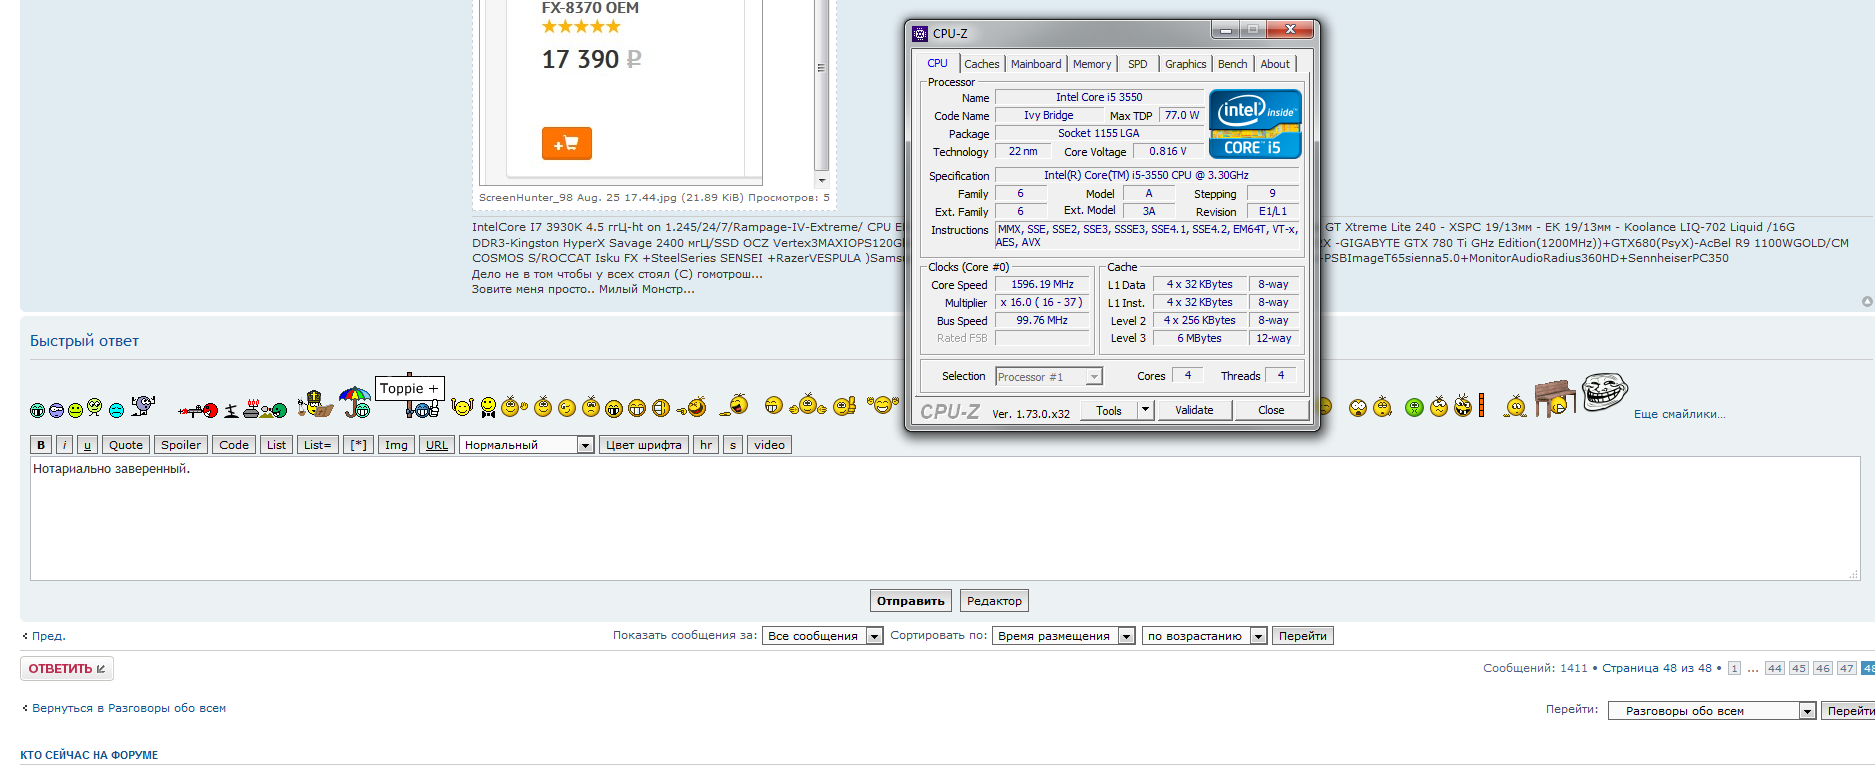Expand the CPU-Z Tools dropdown arrow
The height and width of the screenshot is (771, 1875).
point(1145,410)
